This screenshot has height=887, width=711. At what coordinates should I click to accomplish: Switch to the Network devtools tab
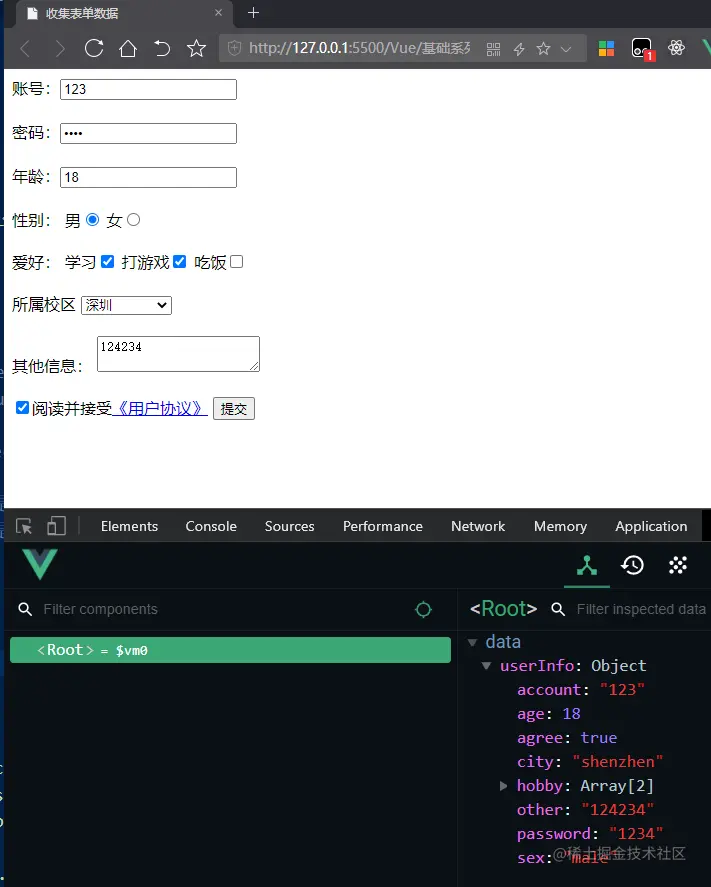pyautogui.click(x=478, y=526)
